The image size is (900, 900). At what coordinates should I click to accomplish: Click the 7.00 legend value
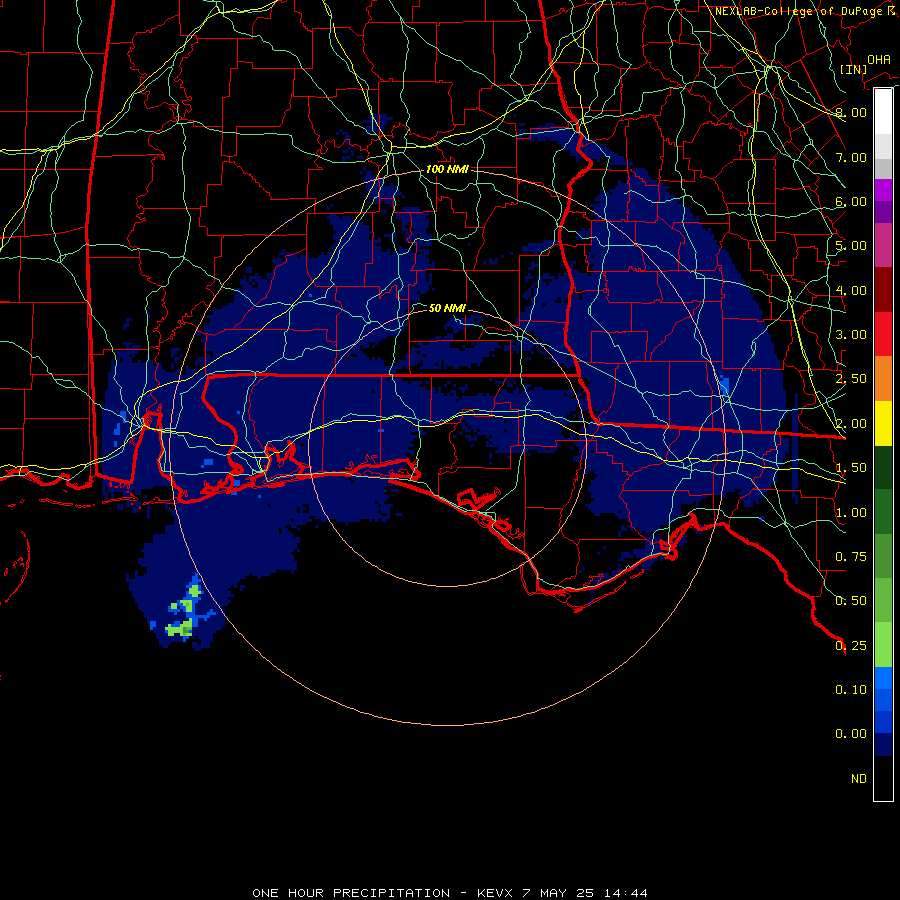(x=851, y=157)
